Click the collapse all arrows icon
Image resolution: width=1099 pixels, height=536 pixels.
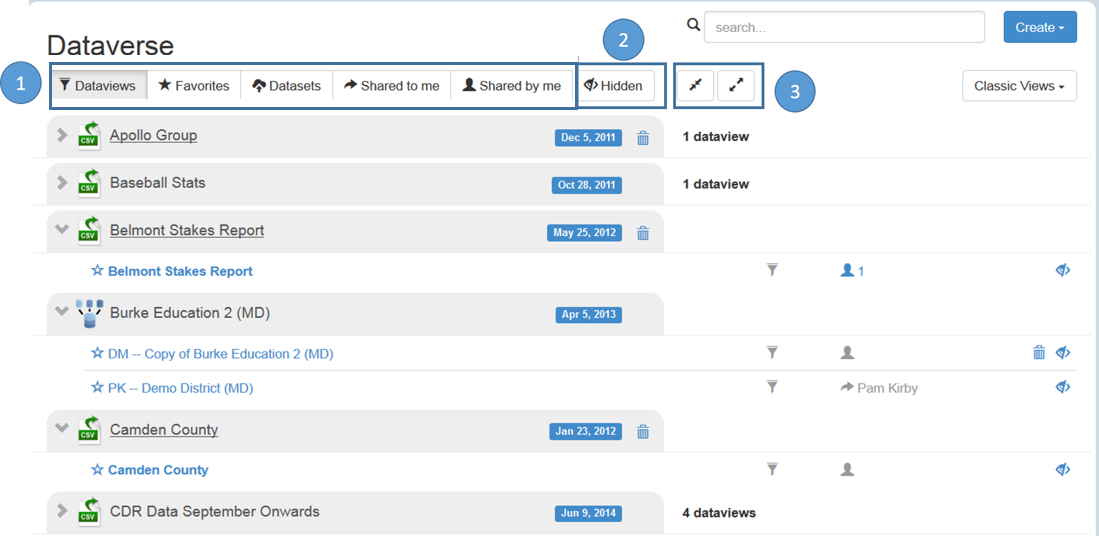[695, 86]
